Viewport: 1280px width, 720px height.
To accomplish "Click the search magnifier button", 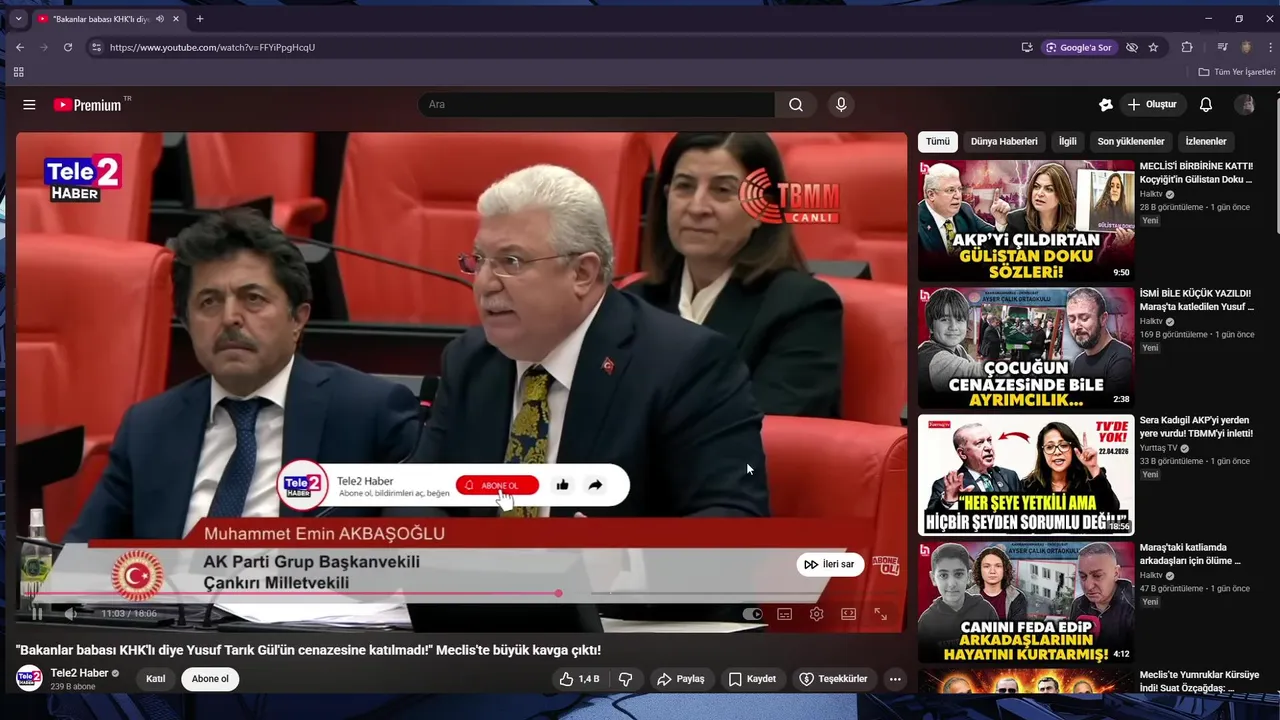I will pos(796,105).
